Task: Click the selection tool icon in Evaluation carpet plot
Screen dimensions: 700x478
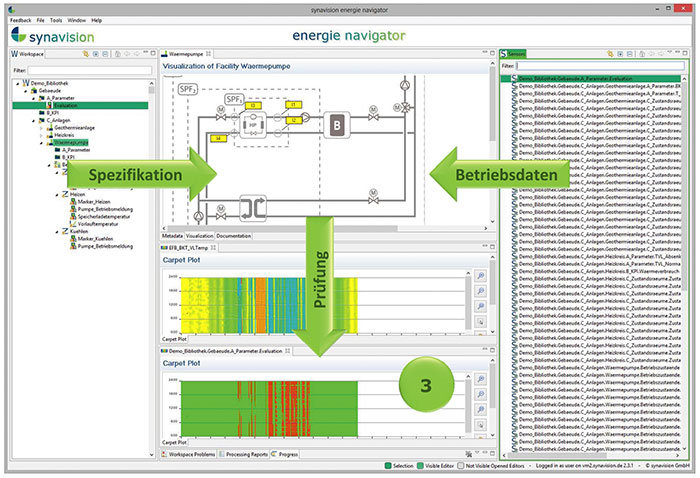Action: click(481, 425)
